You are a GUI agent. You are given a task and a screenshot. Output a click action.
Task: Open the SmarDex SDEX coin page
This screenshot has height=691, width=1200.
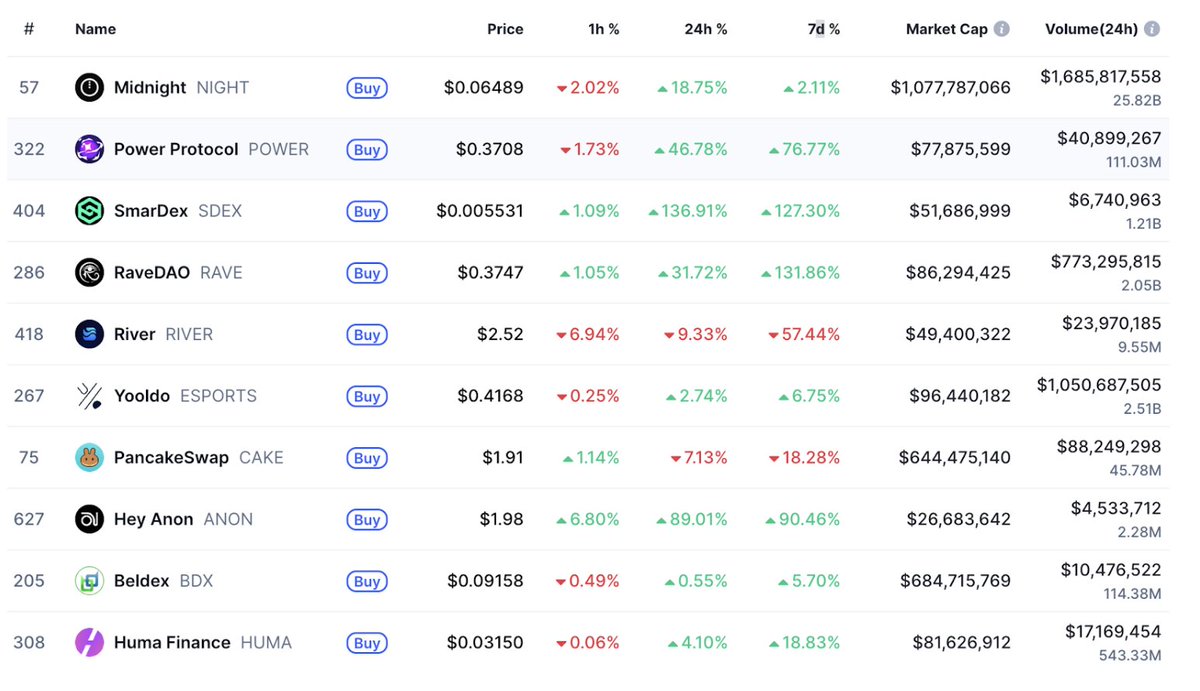point(151,211)
